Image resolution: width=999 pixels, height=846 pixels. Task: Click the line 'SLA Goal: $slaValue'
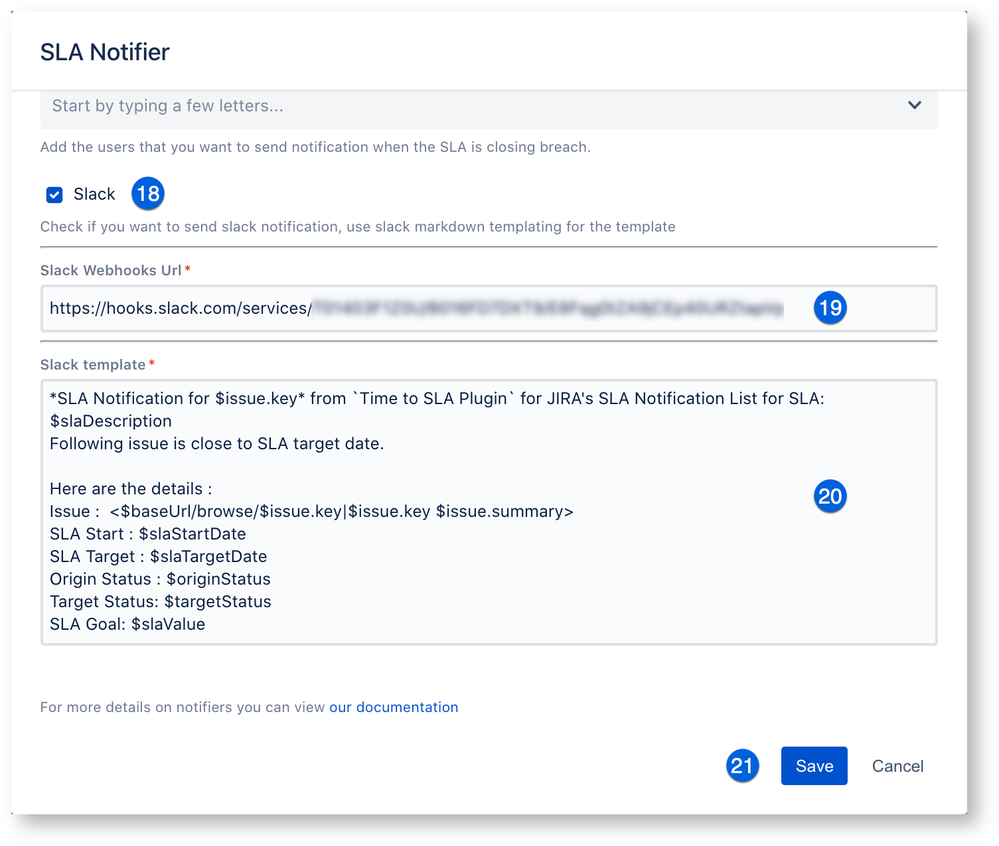tap(127, 624)
